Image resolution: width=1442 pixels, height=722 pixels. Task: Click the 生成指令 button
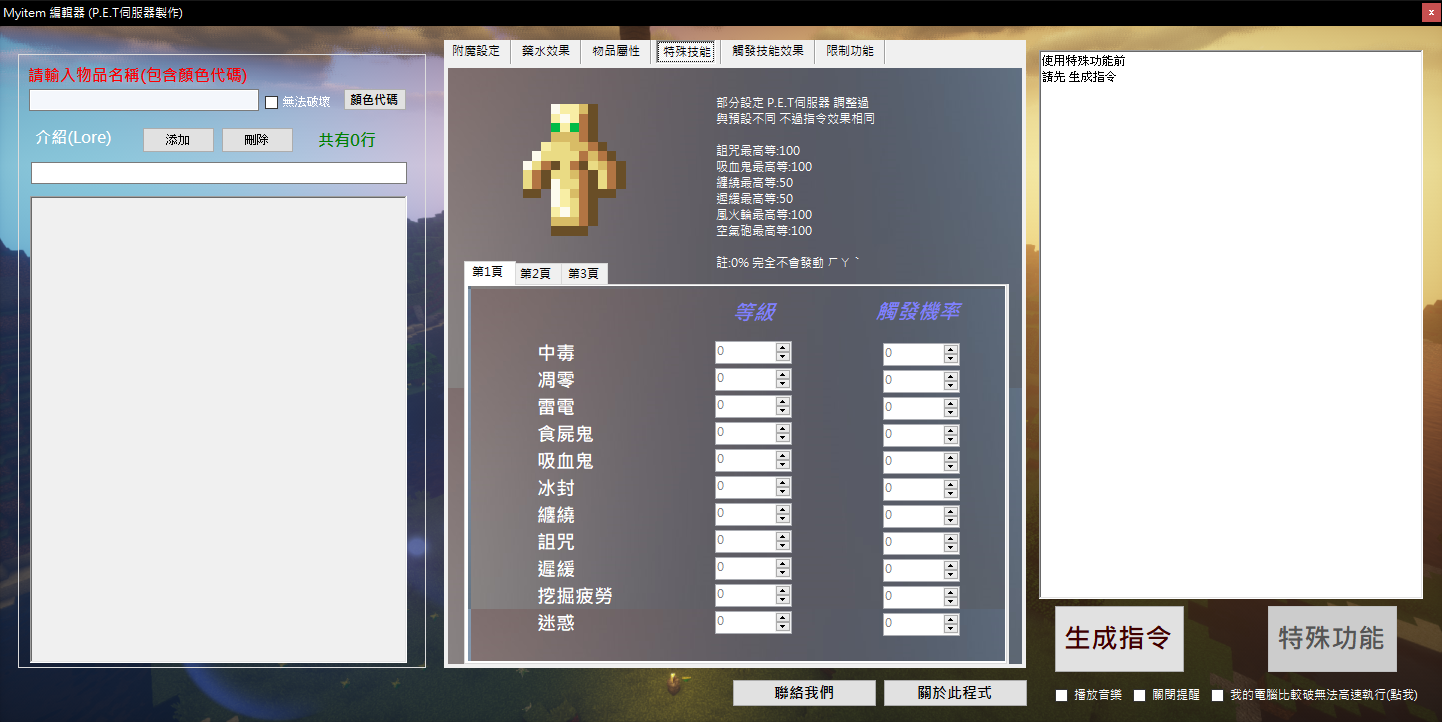pos(1119,639)
